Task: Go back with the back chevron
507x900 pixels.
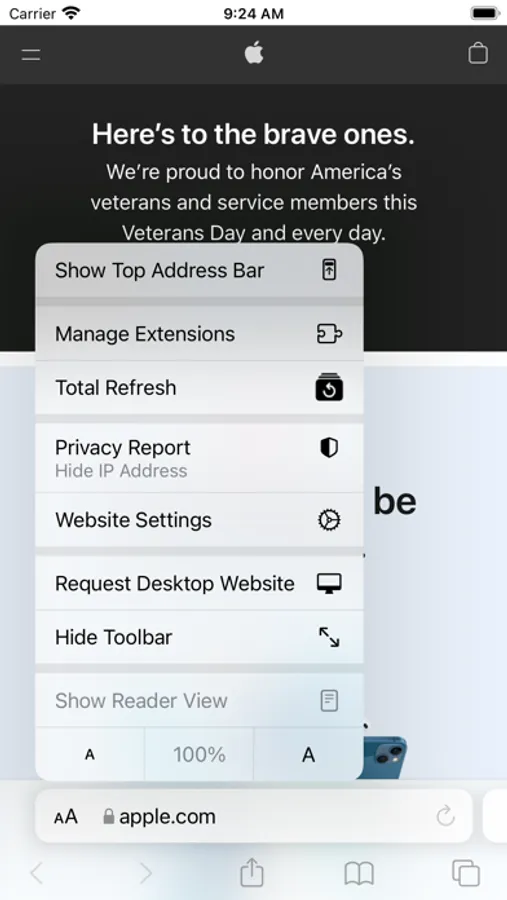Action: [37, 874]
